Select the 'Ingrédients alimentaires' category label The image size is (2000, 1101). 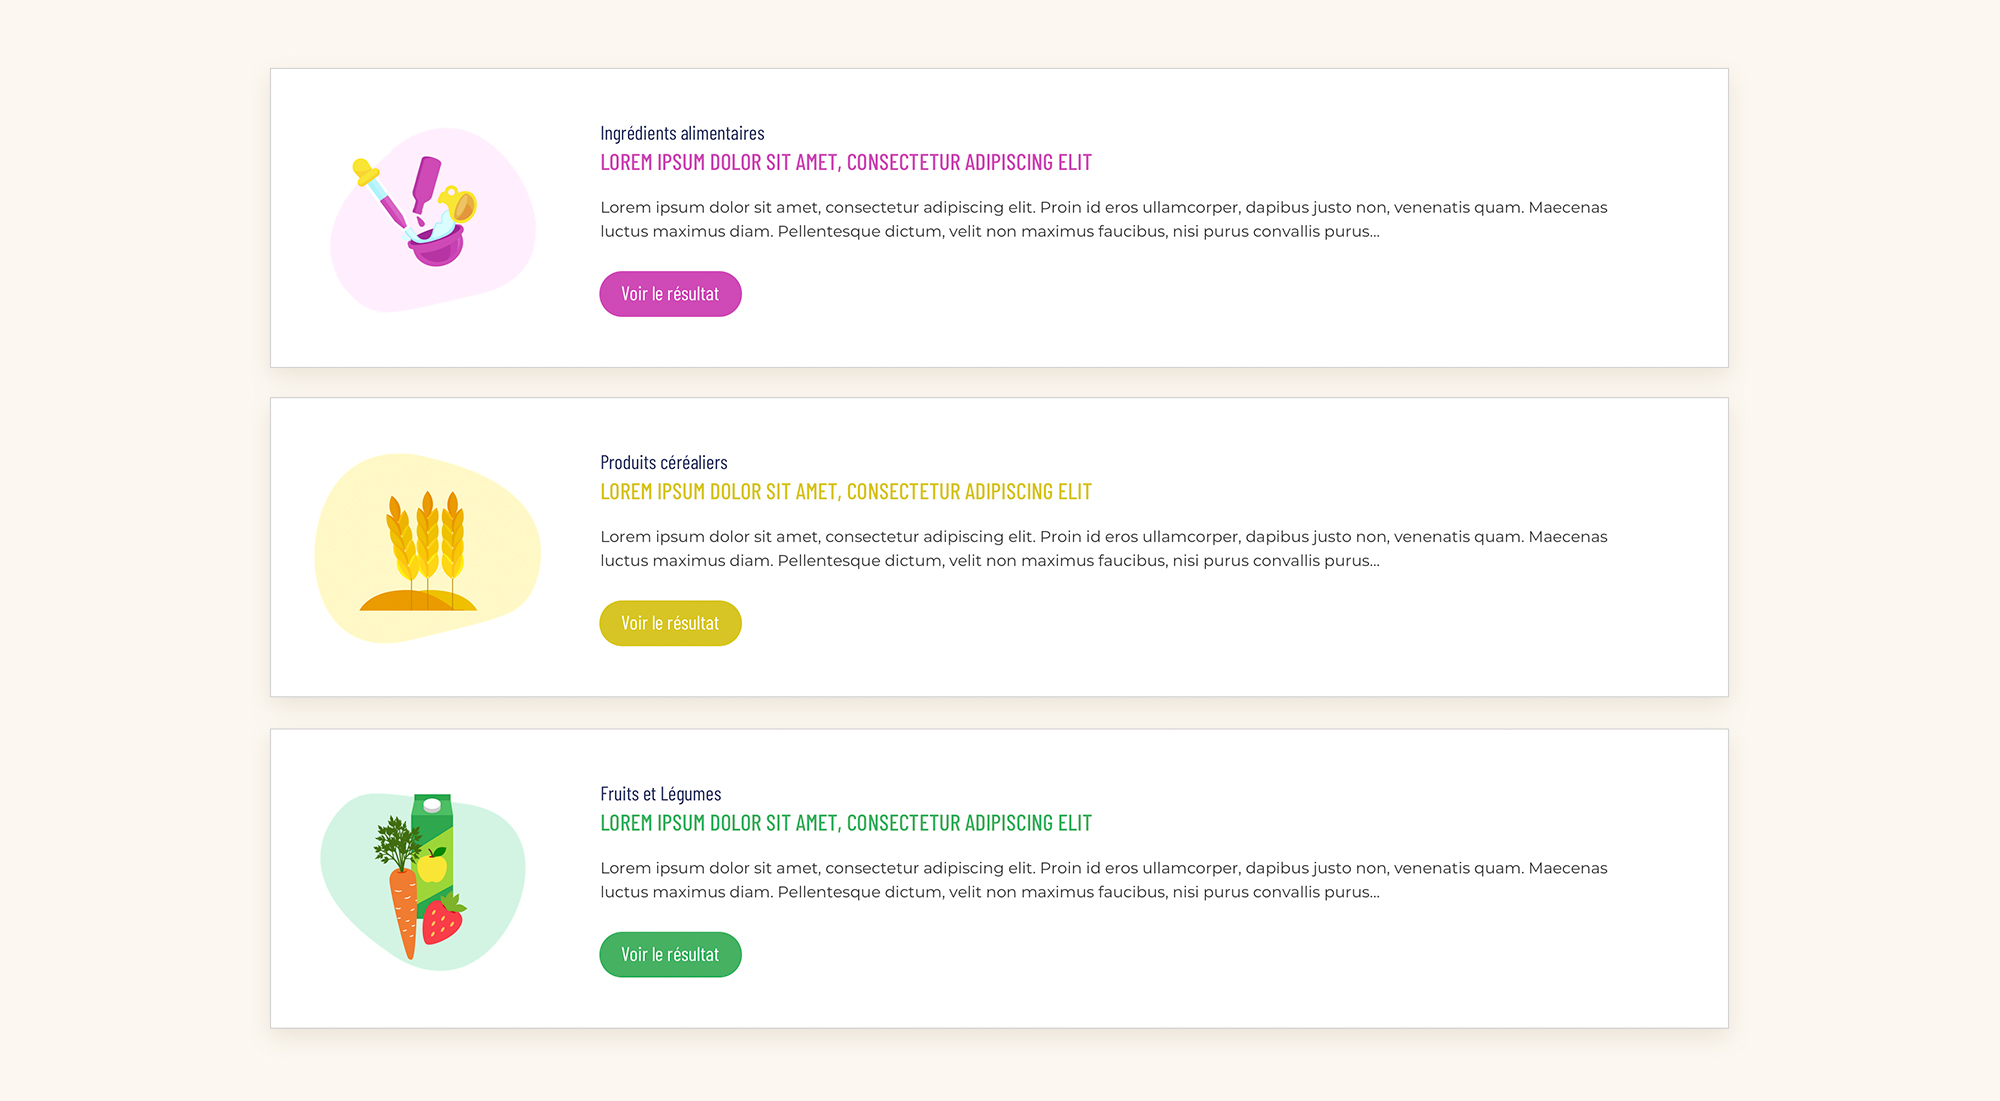tap(682, 133)
